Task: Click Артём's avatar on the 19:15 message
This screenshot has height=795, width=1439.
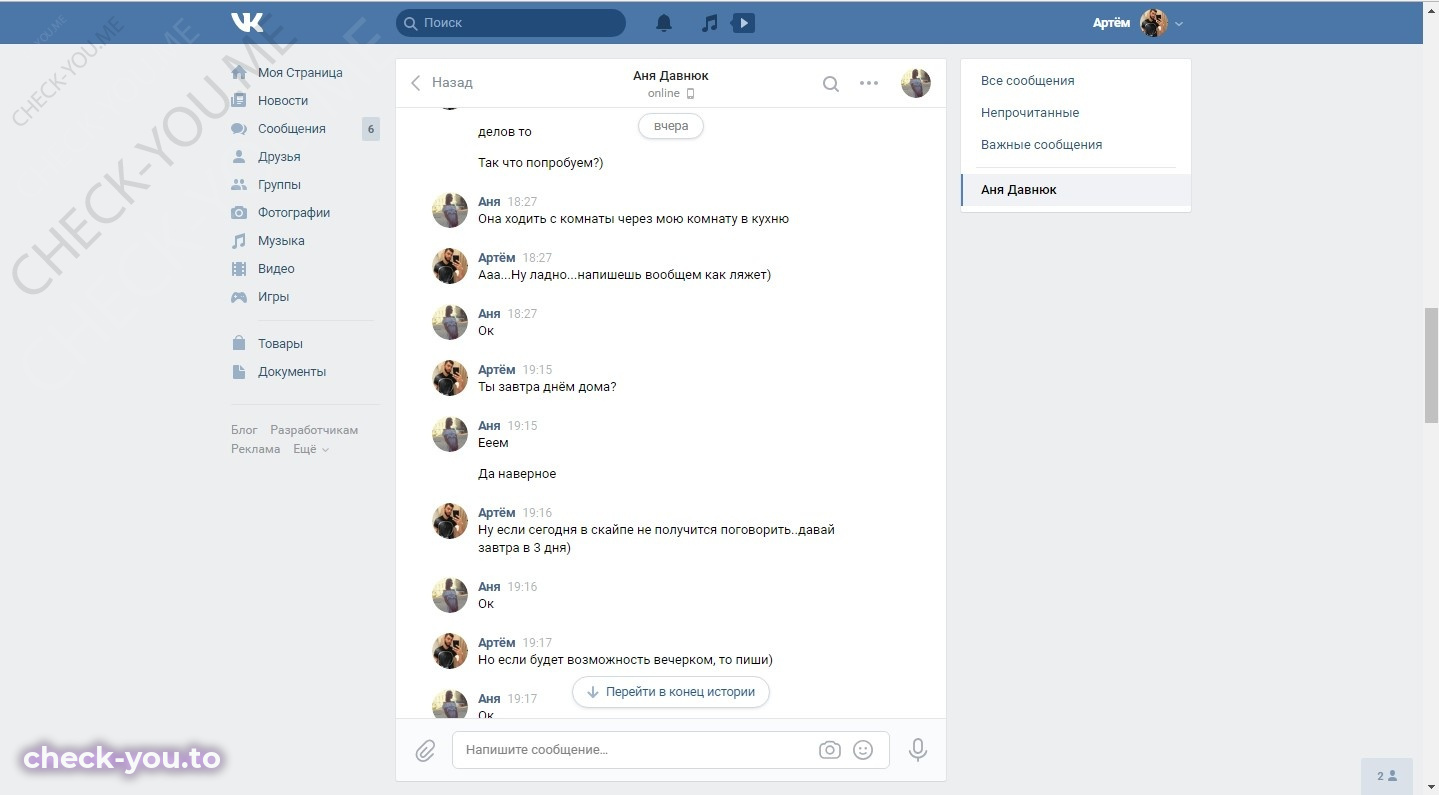Action: [x=450, y=378]
